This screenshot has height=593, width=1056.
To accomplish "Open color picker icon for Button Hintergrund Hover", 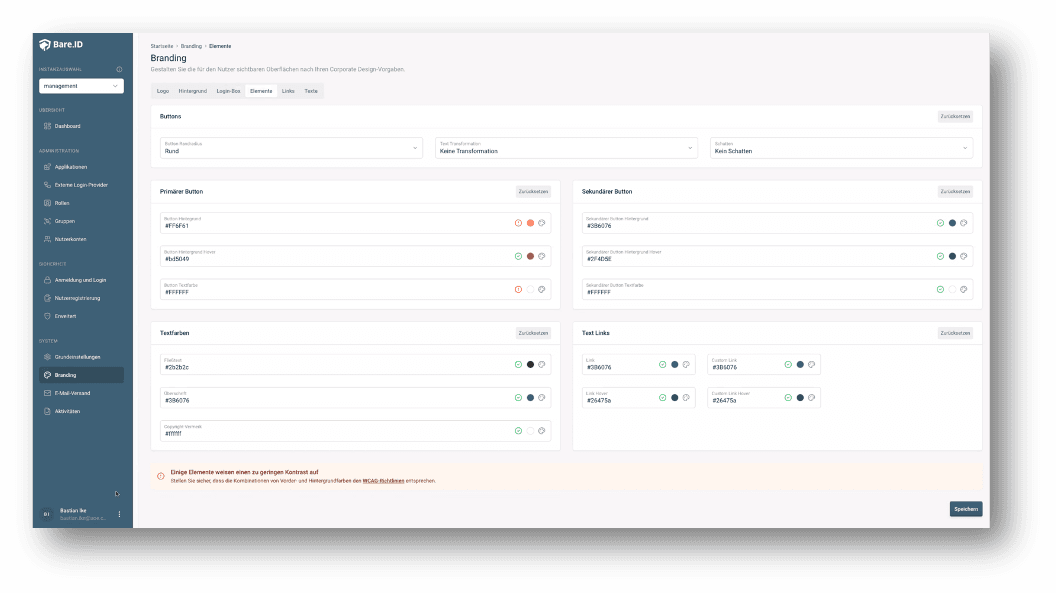I will pos(541,256).
